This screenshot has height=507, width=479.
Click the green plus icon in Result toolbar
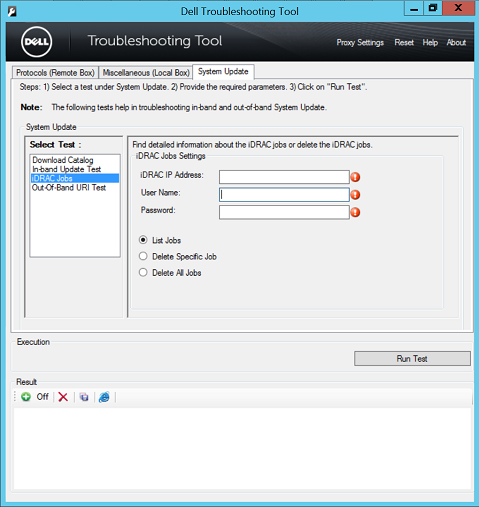pyautogui.click(x=26, y=397)
